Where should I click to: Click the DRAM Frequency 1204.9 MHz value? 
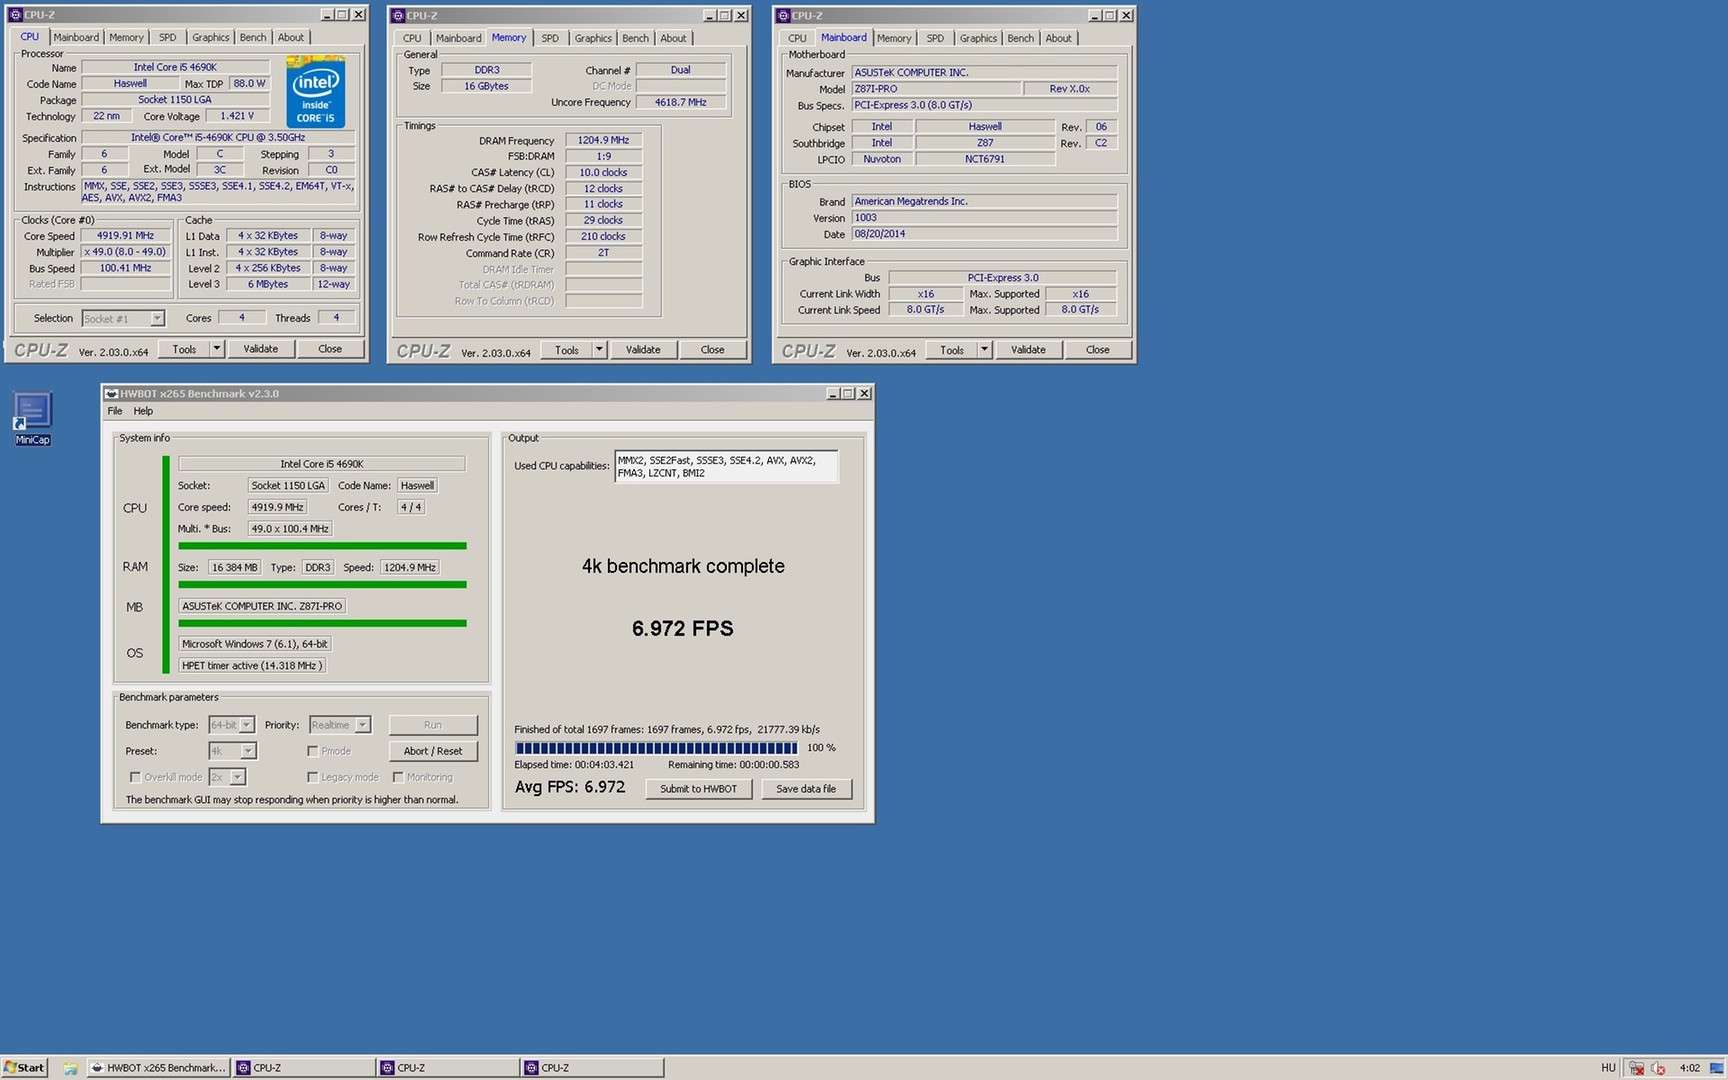click(603, 141)
